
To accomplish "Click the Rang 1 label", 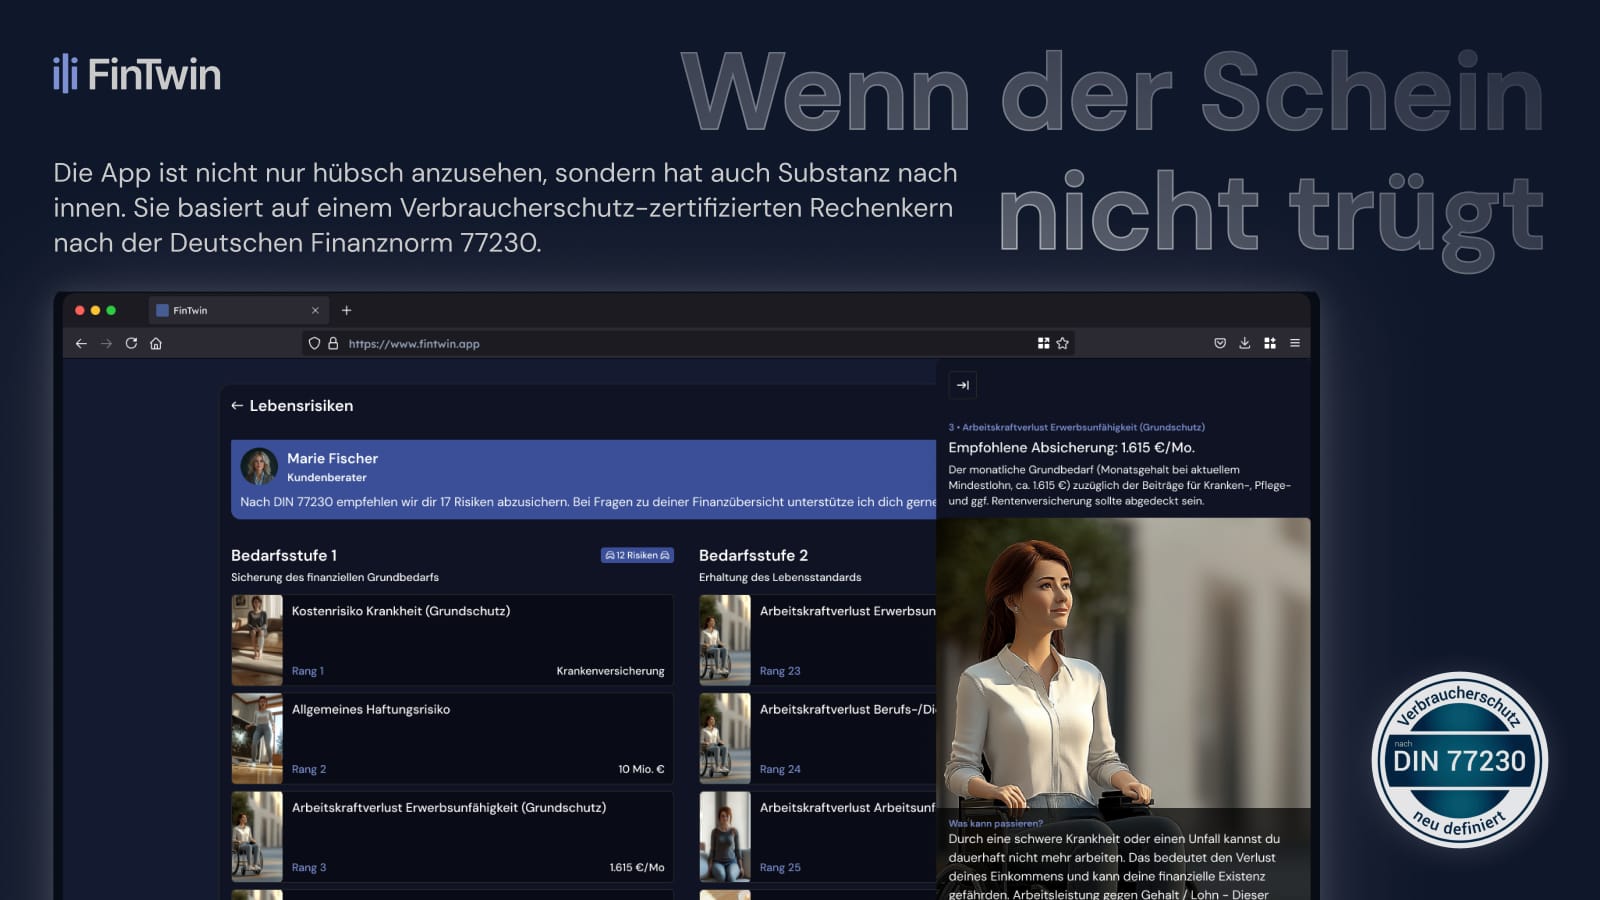I will 308,671.
